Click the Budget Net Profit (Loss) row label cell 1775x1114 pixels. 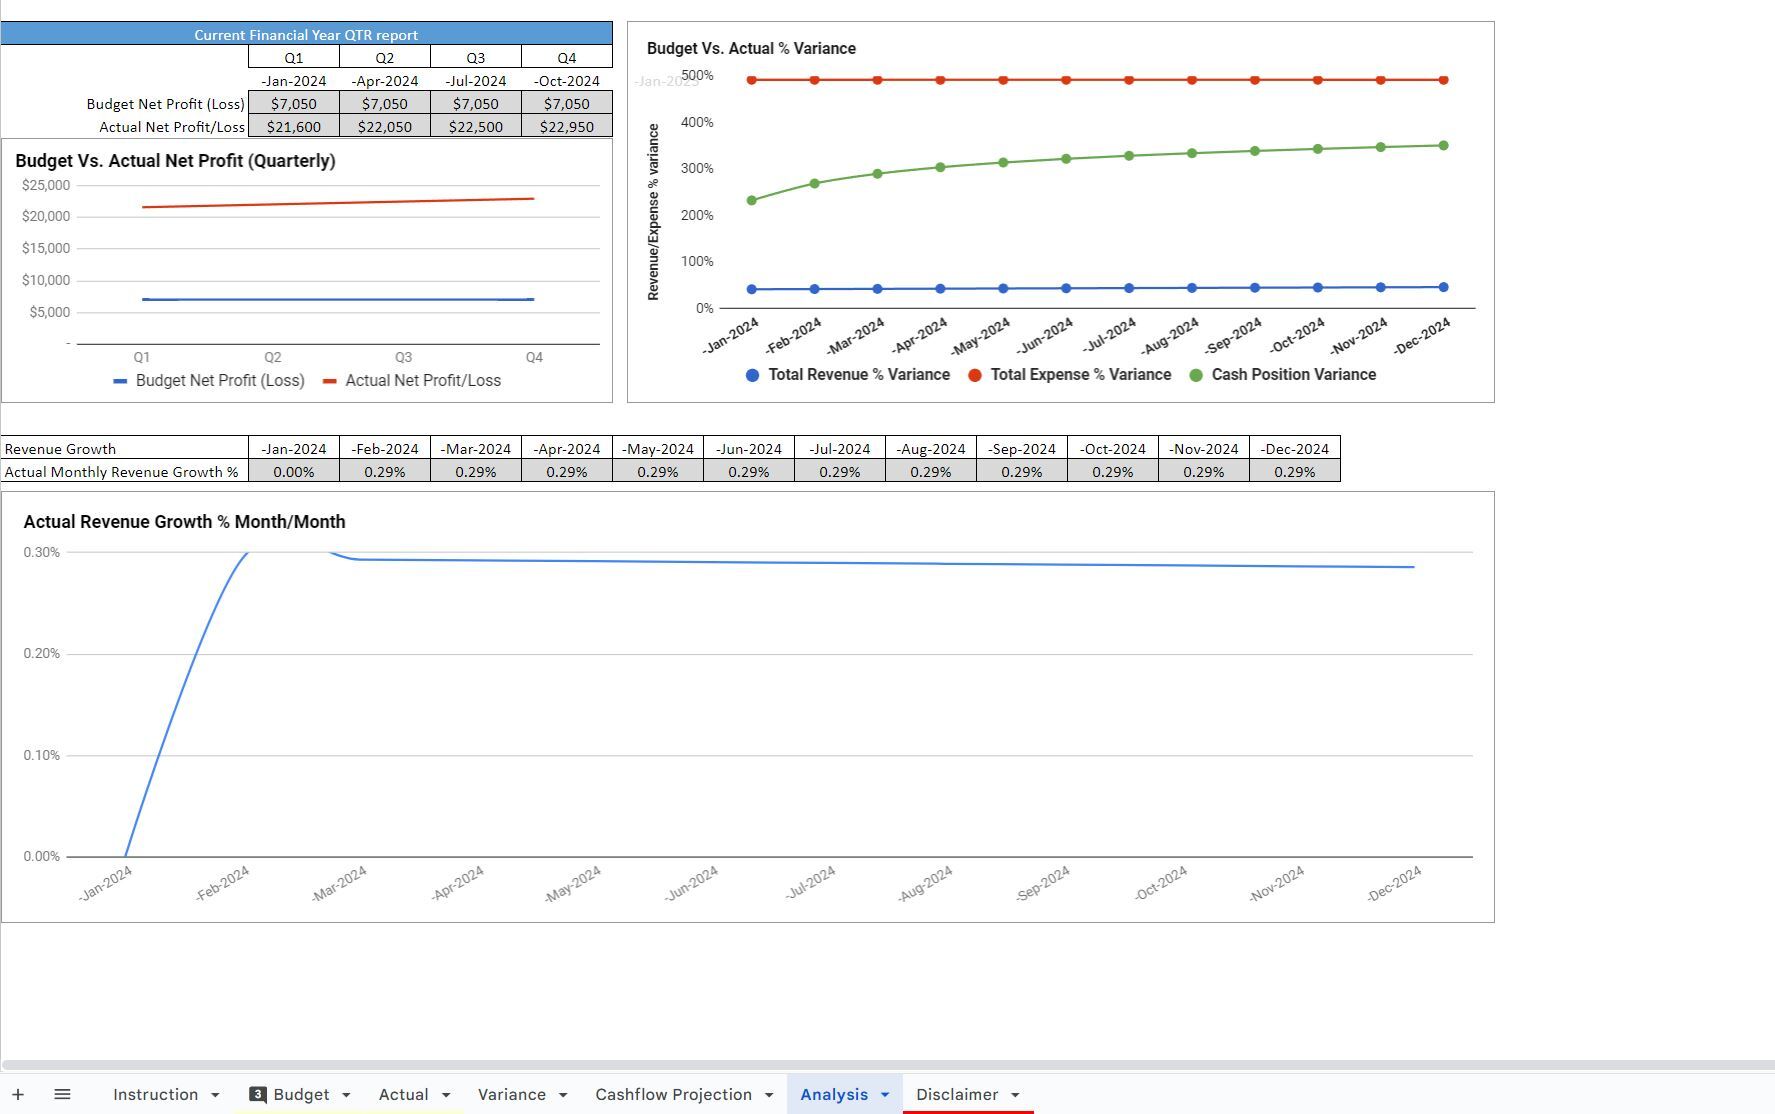(124, 103)
